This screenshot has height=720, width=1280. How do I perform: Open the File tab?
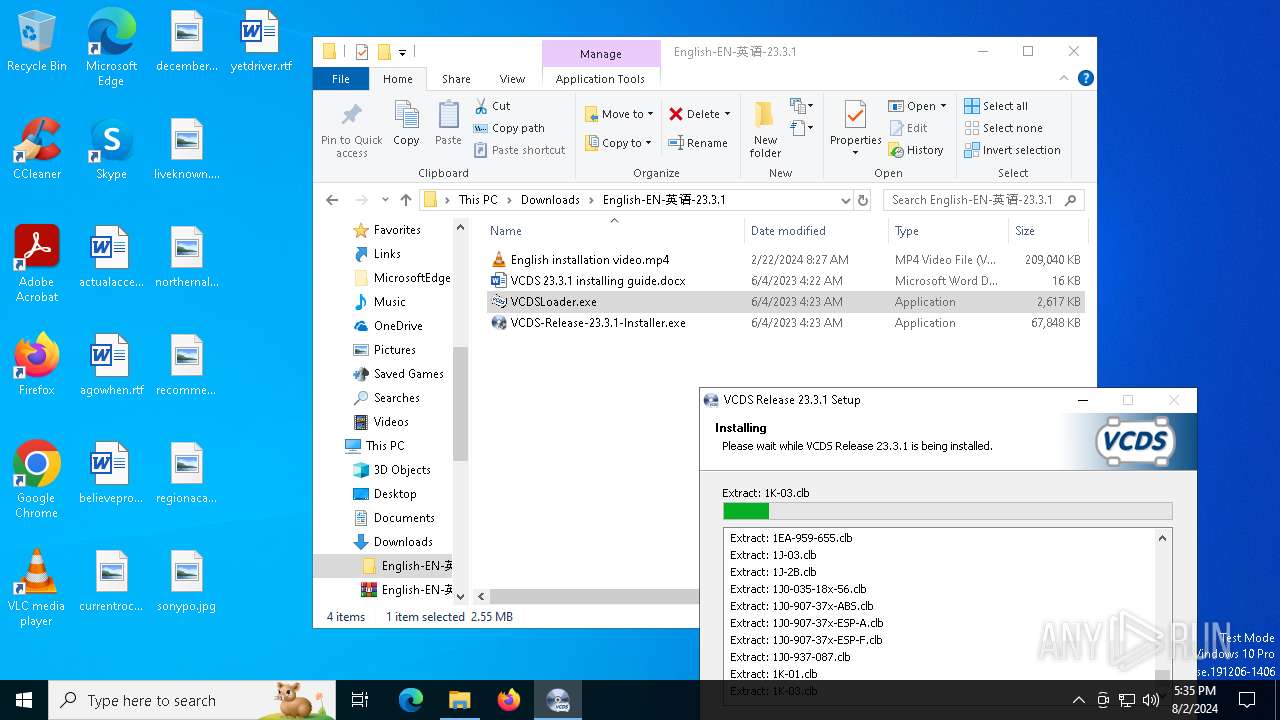point(341,79)
